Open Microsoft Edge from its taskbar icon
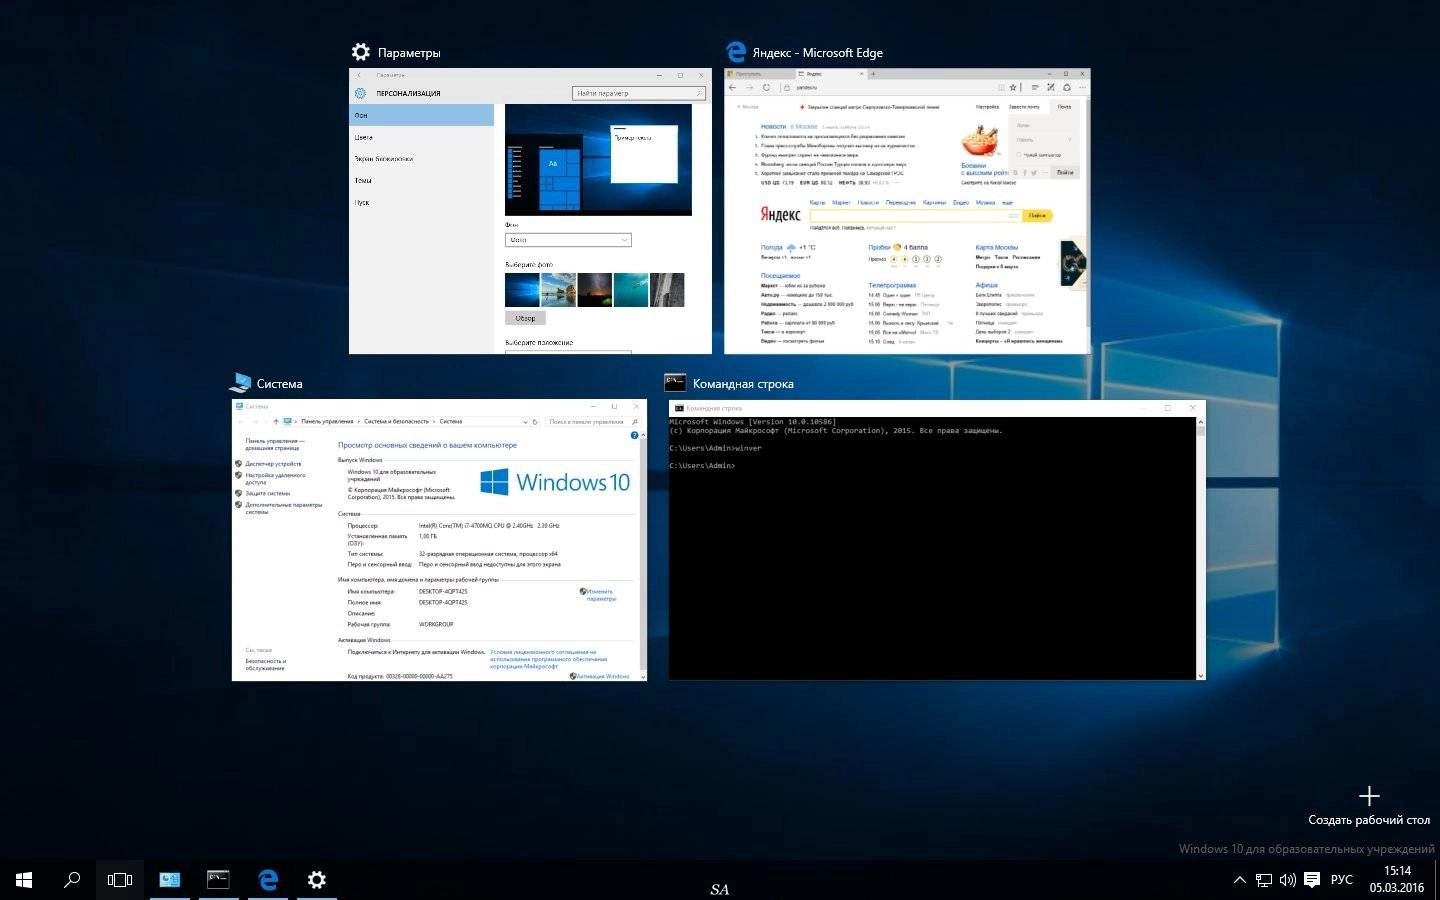 [267, 880]
